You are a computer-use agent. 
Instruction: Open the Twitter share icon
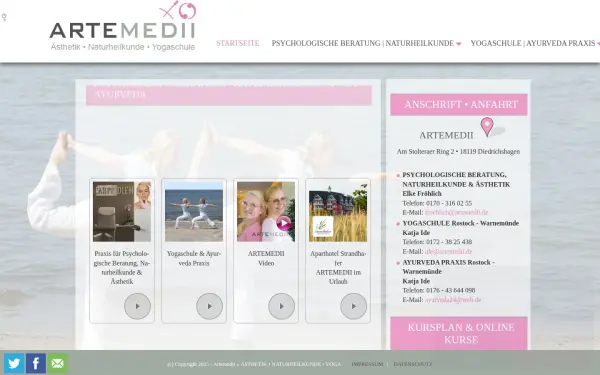(14, 363)
